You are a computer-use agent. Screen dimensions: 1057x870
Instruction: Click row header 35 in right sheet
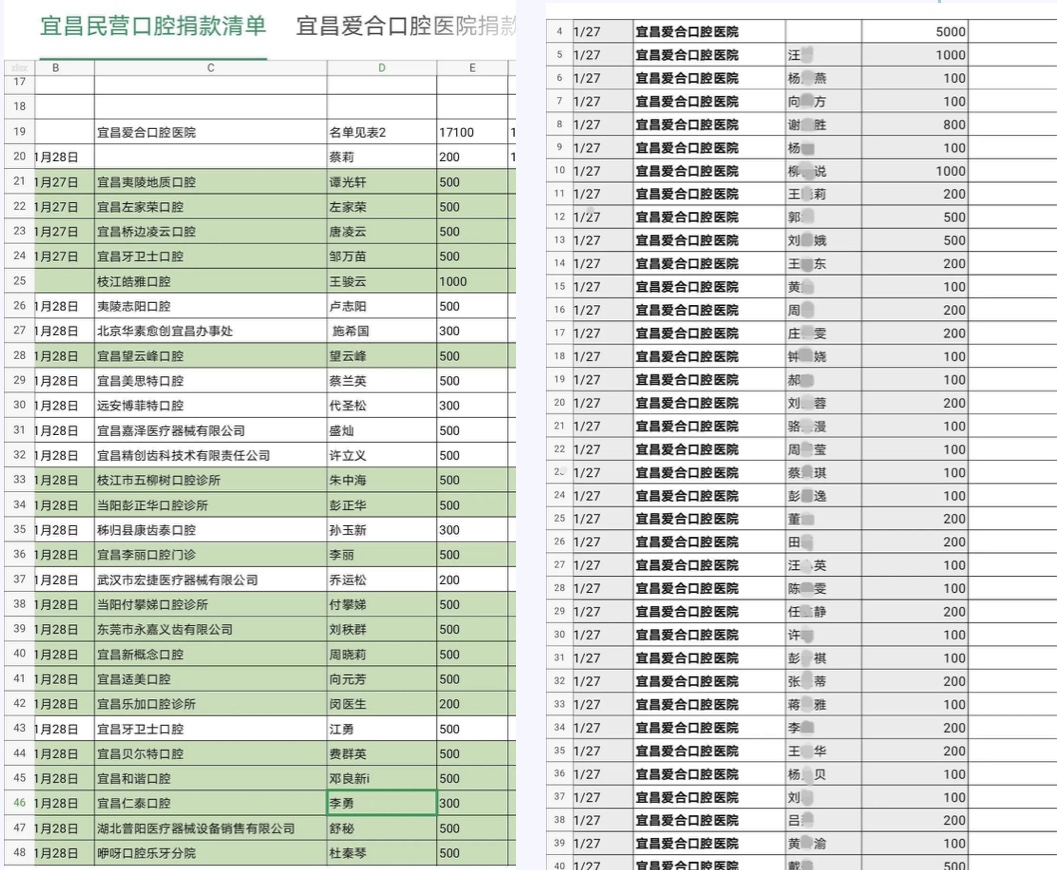tap(560, 751)
